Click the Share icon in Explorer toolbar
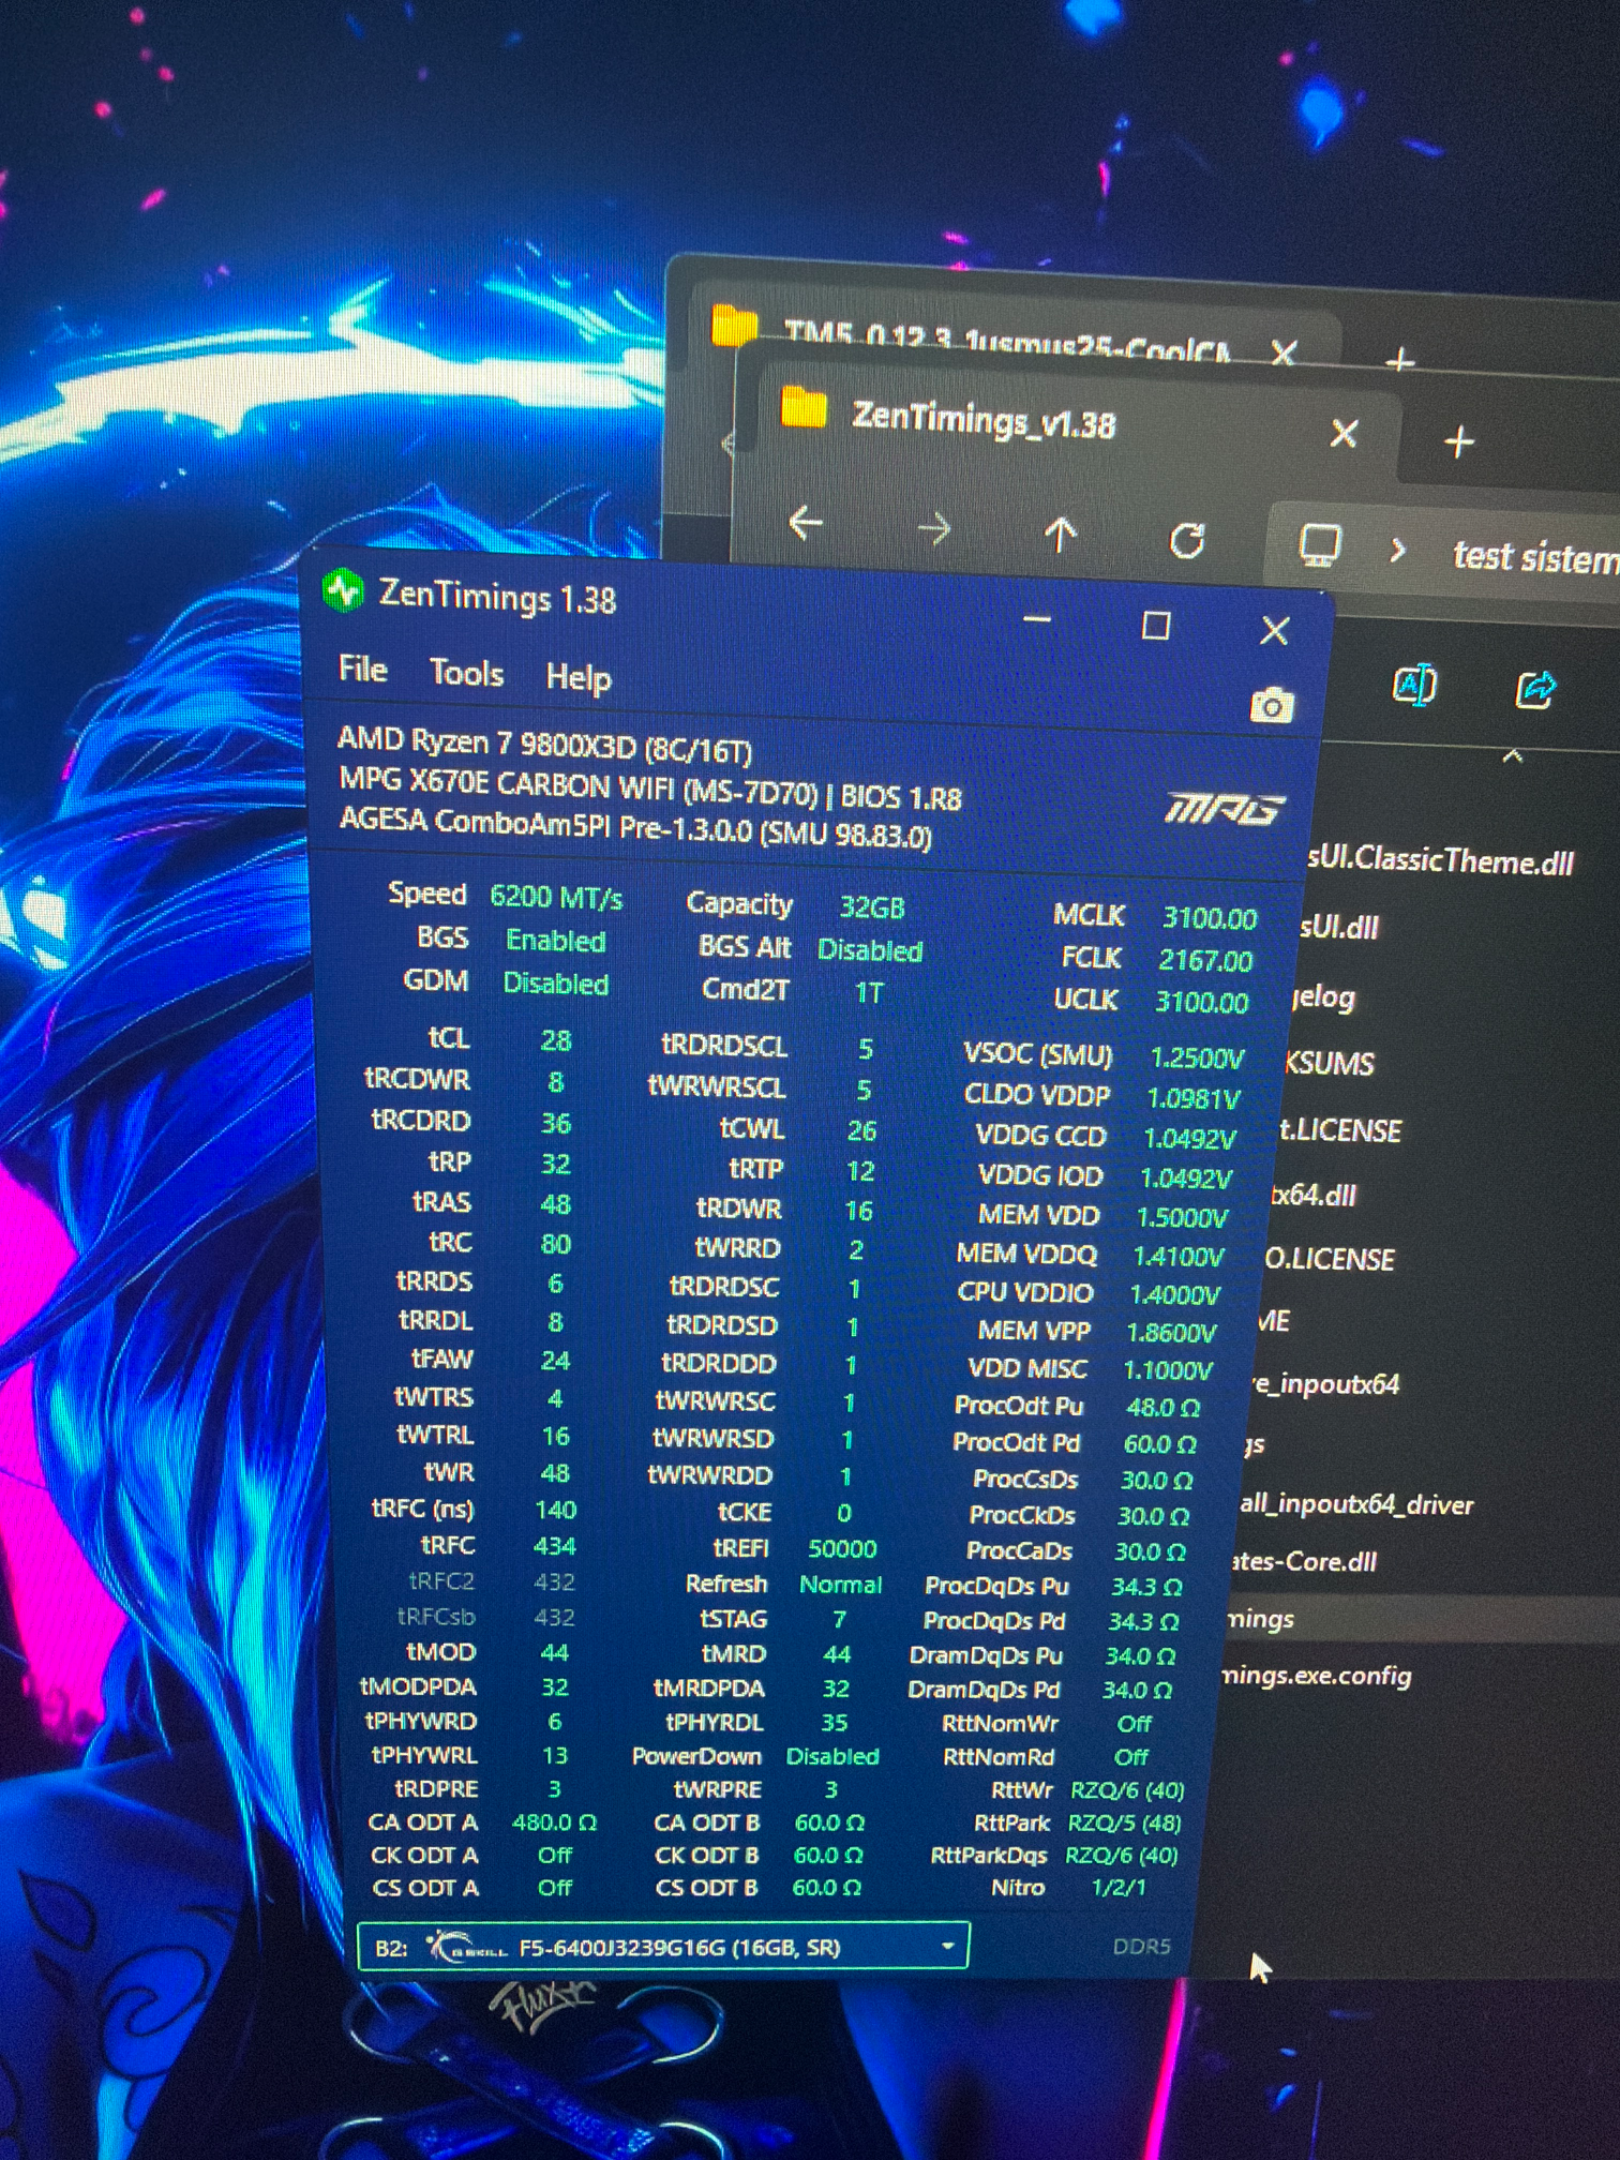This screenshot has width=1620, height=2160. (1535, 689)
